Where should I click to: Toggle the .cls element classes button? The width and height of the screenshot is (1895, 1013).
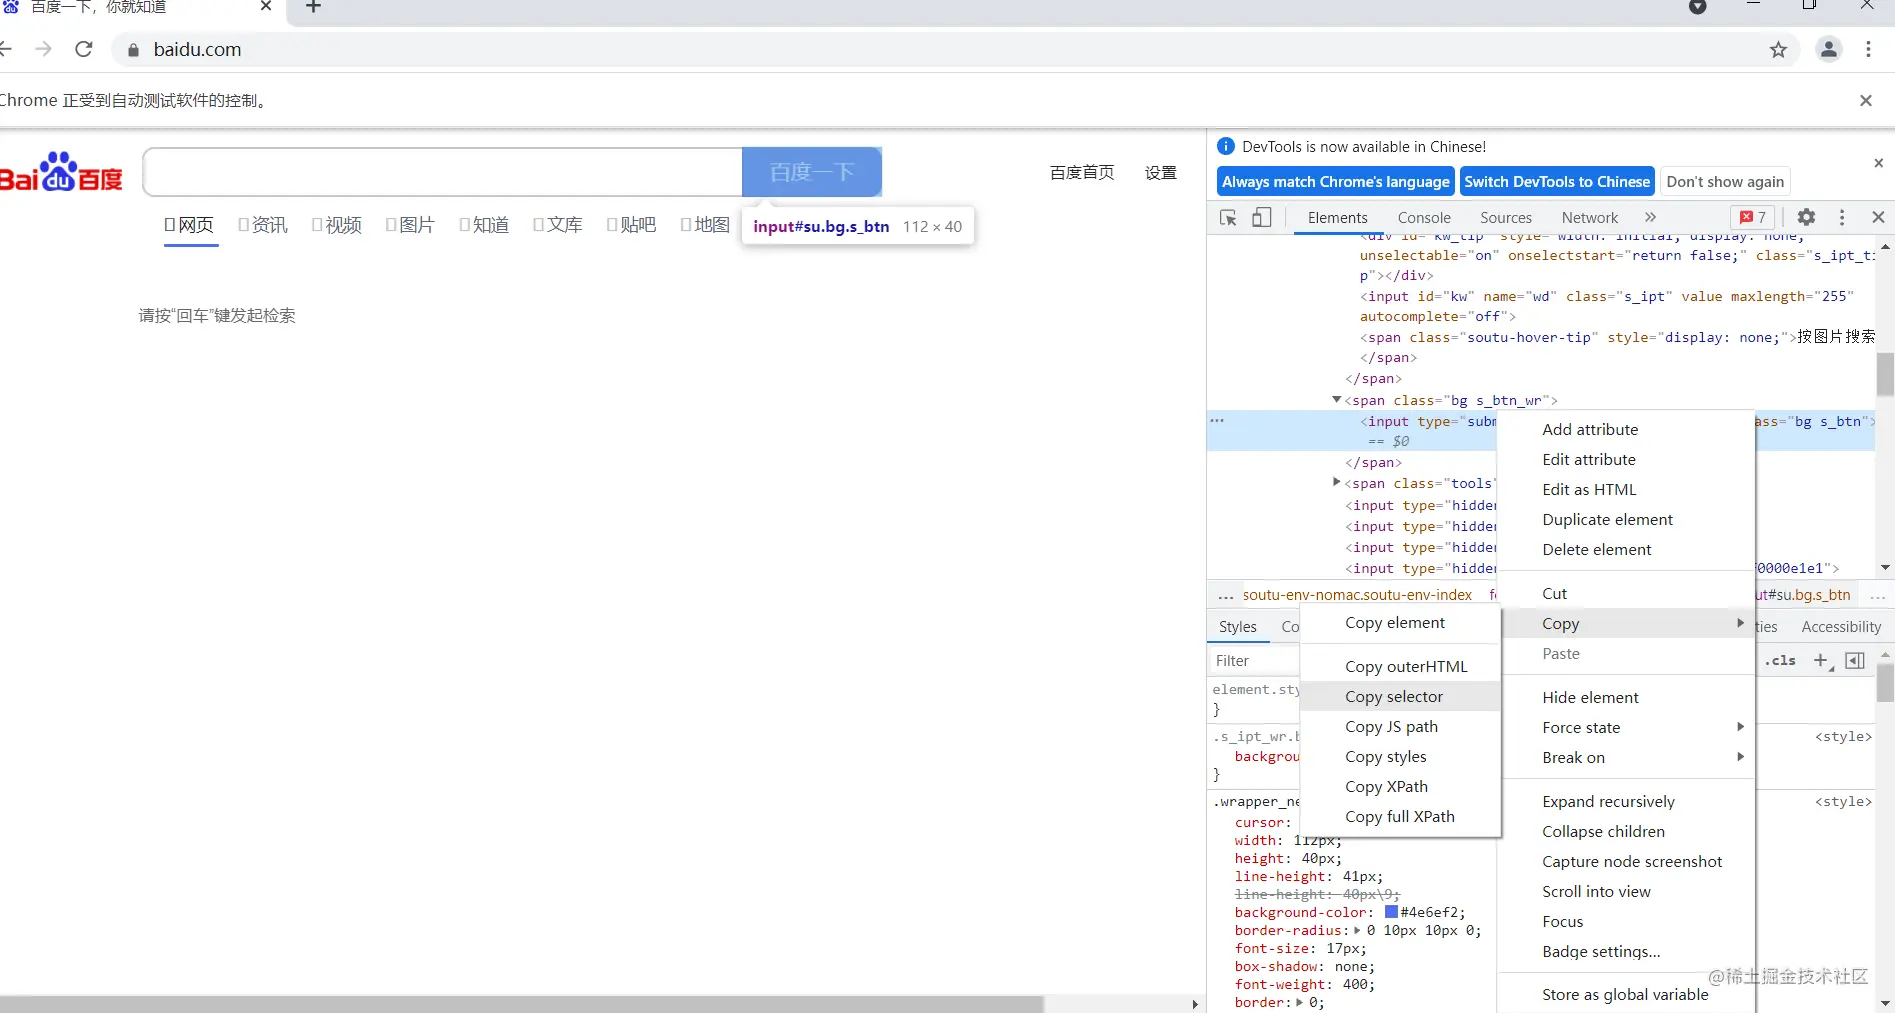point(1780,660)
